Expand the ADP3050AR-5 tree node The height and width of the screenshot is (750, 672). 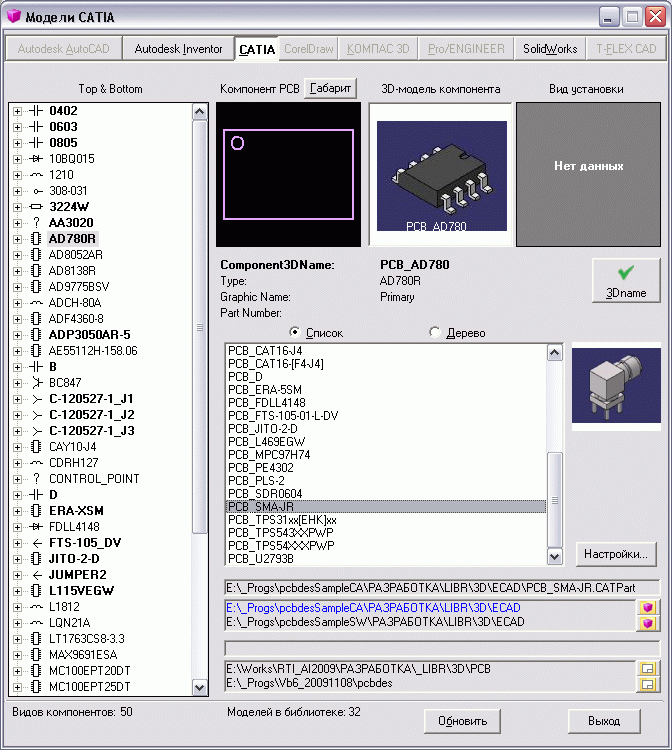18,335
